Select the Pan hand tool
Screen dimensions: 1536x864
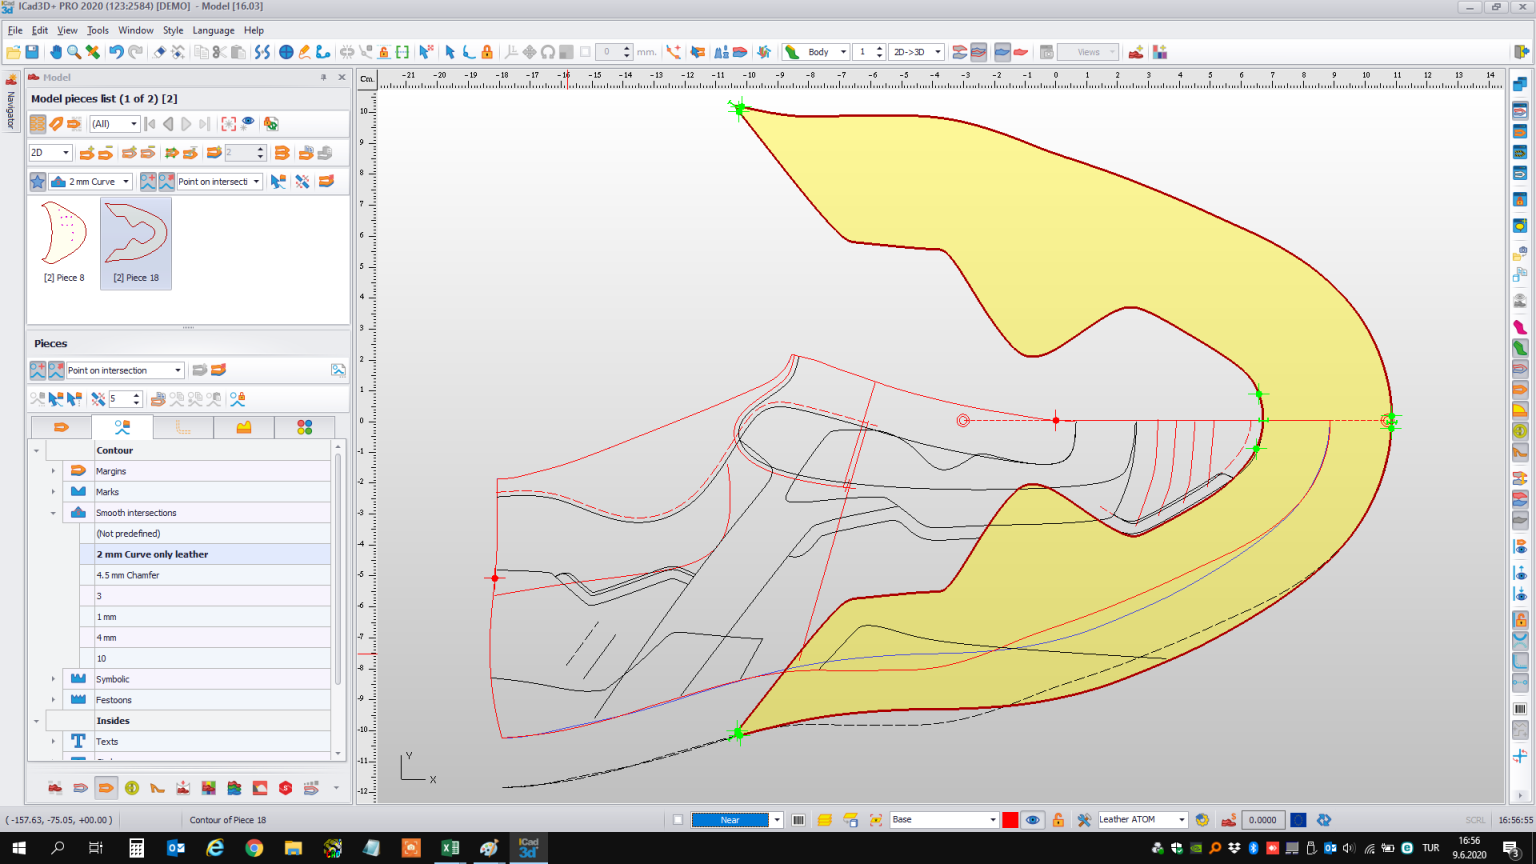pyautogui.click(x=56, y=52)
